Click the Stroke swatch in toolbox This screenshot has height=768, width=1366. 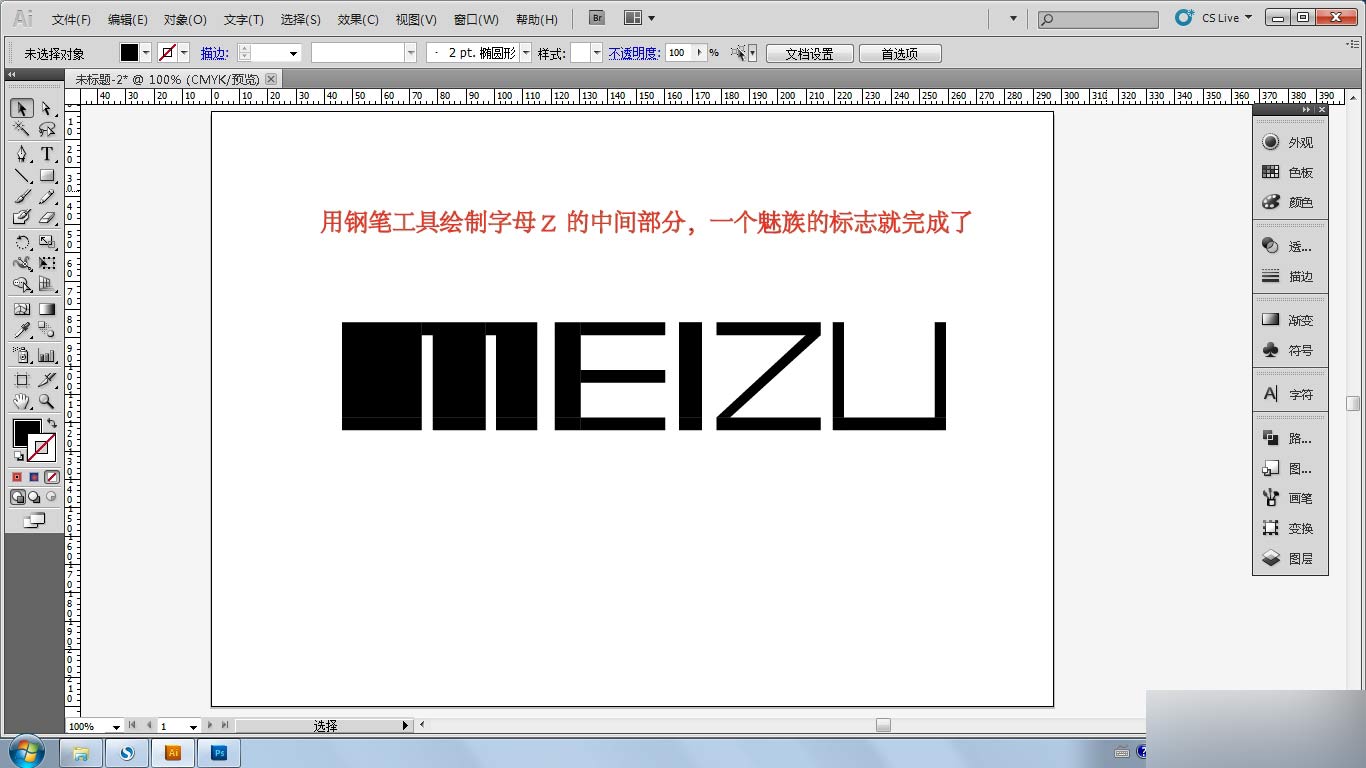coord(42,447)
